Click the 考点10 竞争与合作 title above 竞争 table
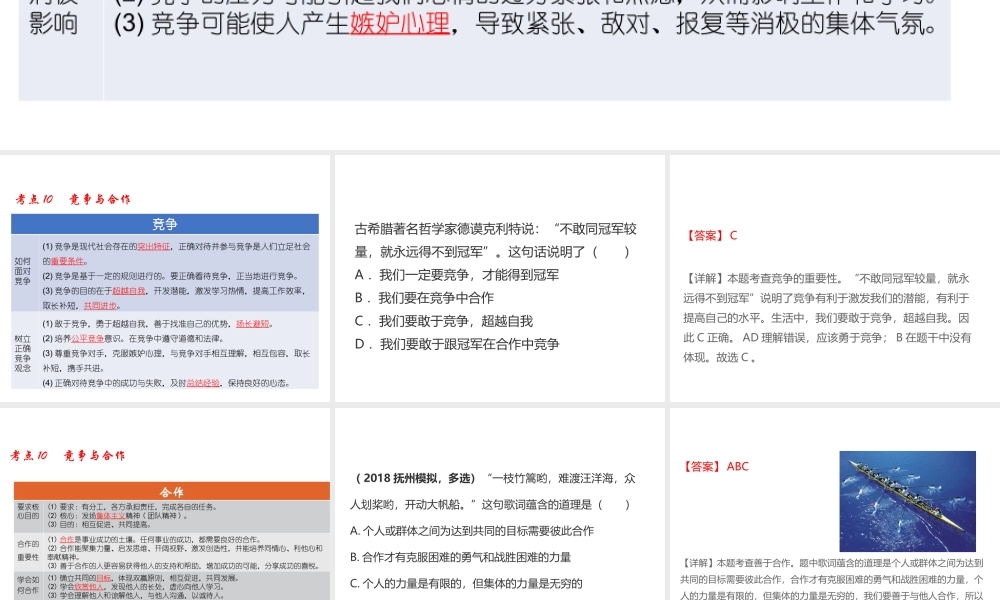Image resolution: width=1000 pixels, height=600 pixels. (x=73, y=199)
